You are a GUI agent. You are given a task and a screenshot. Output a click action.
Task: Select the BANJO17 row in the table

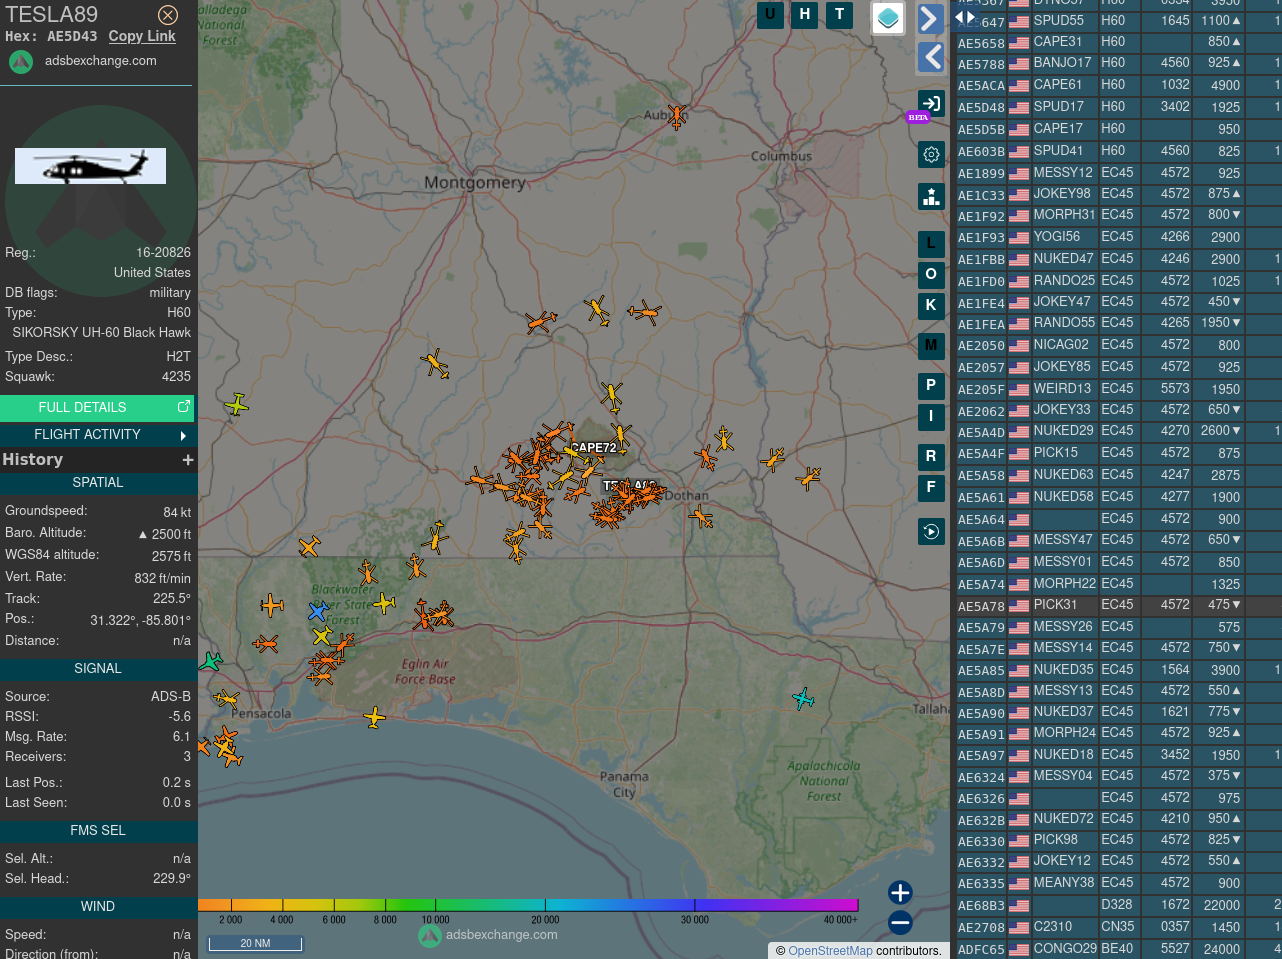1118,64
